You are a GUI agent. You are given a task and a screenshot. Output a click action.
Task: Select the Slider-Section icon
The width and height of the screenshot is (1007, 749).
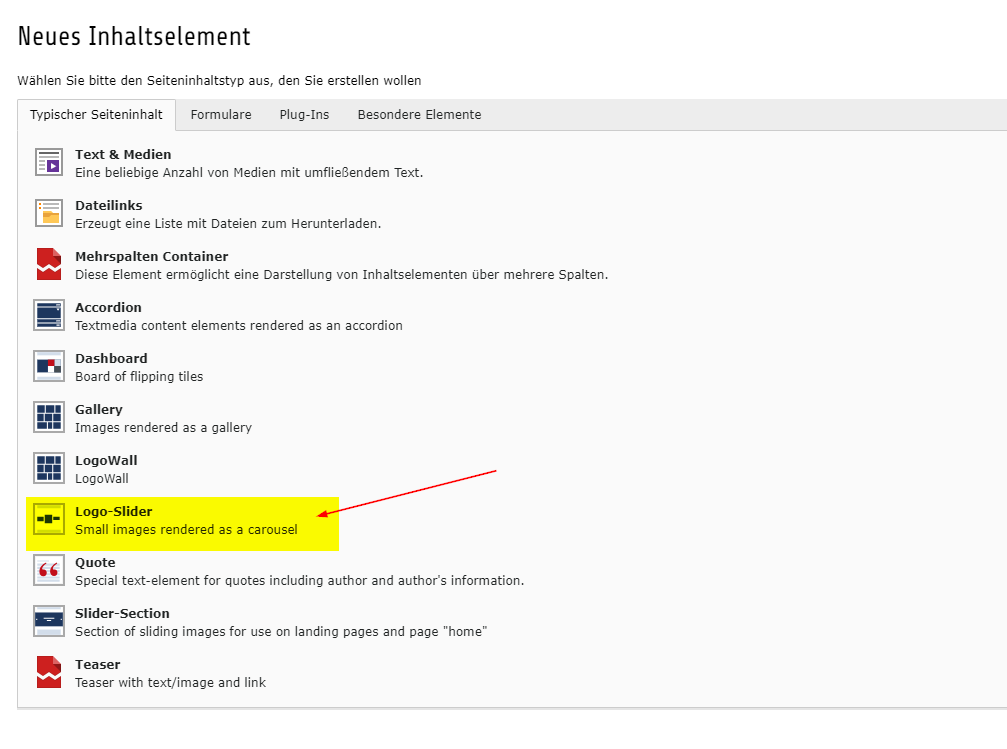[x=49, y=621]
